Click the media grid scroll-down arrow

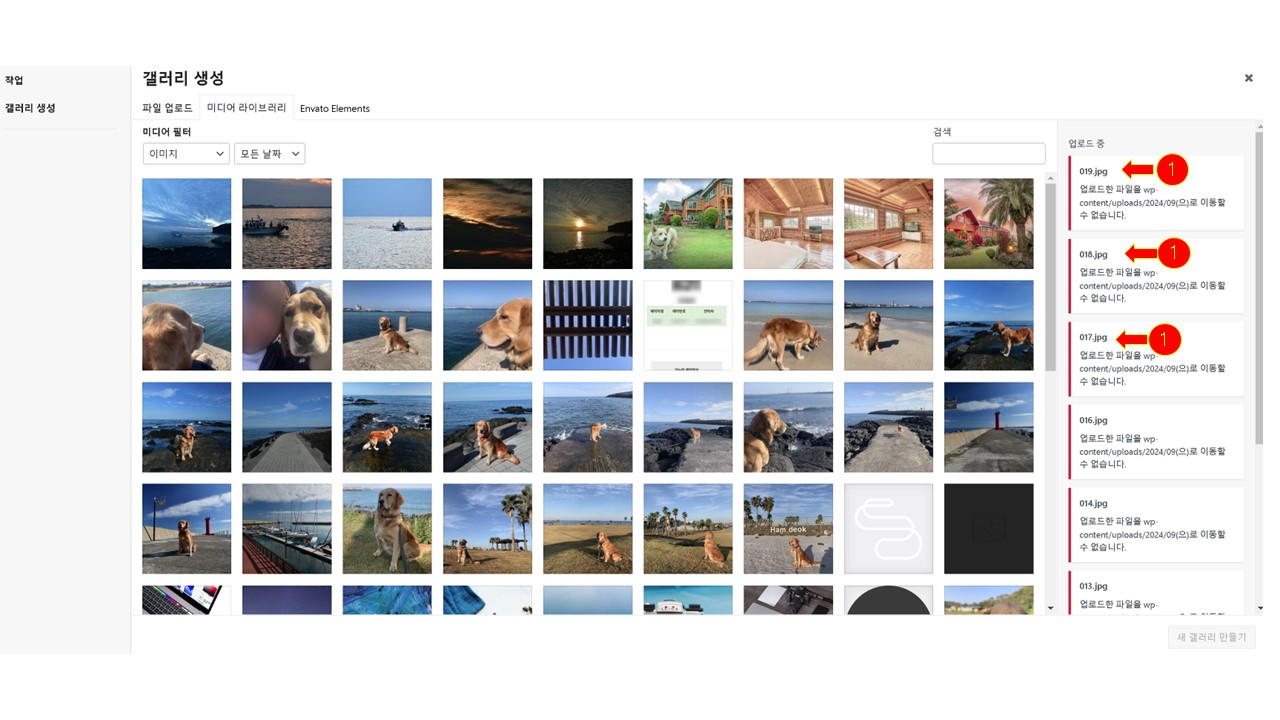(x=1050, y=608)
